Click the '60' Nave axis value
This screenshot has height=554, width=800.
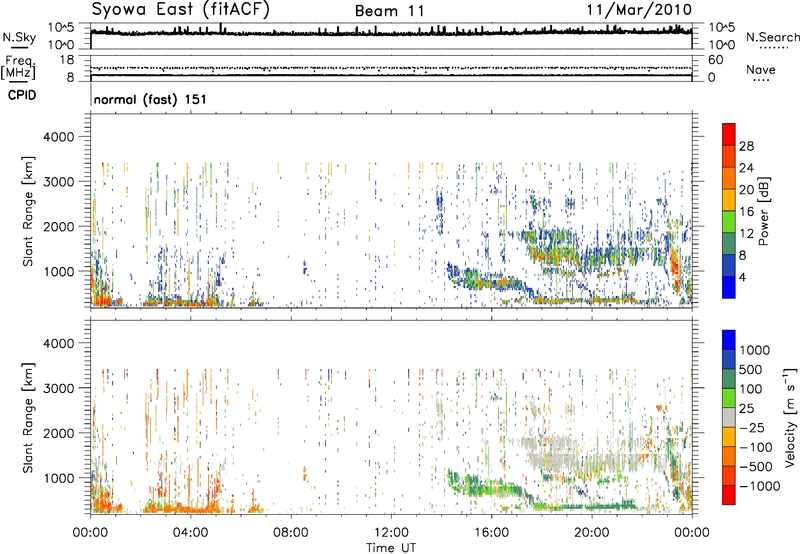tap(715, 60)
